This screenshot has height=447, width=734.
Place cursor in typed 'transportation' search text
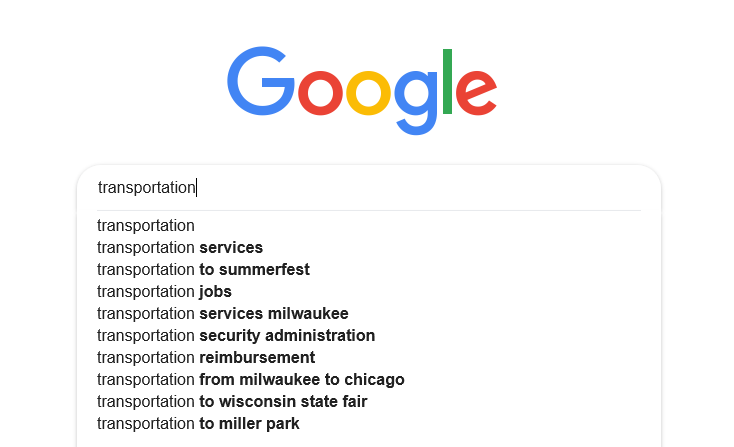pyautogui.click(x=146, y=187)
